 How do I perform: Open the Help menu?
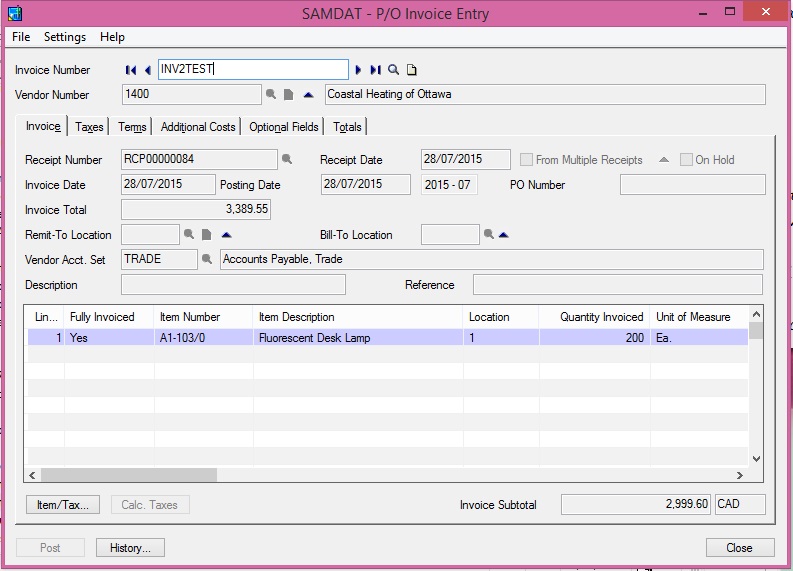click(112, 37)
